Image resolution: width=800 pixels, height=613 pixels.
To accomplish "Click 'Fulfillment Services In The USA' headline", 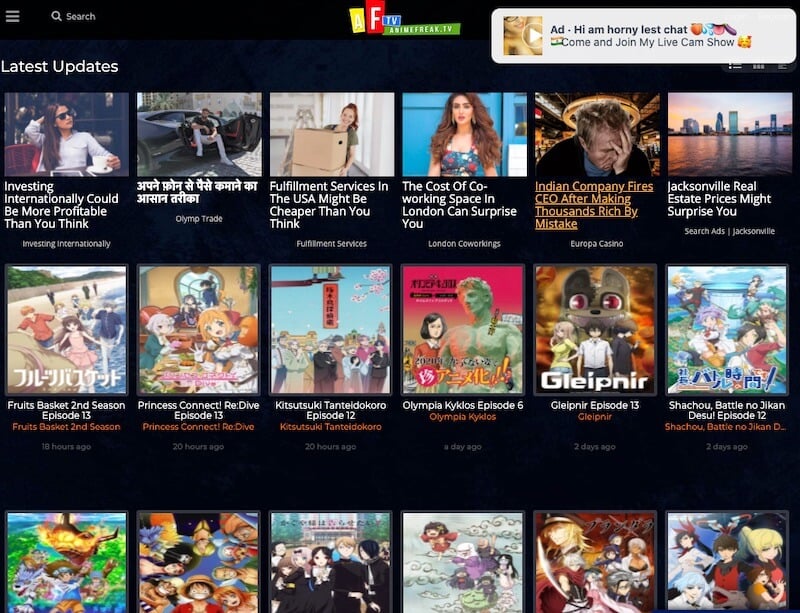I will (x=329, y=205).
